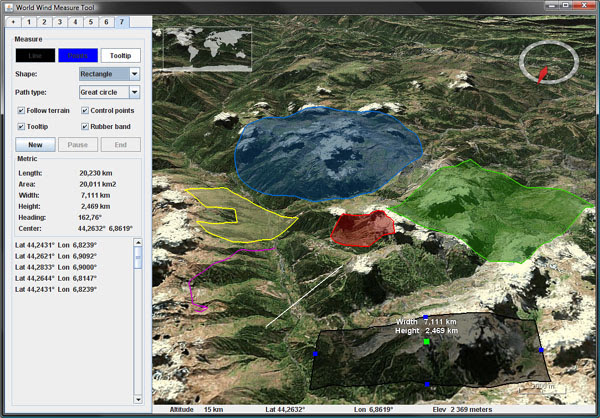Click the red polygon measure shape

click(x=362, y=229)
